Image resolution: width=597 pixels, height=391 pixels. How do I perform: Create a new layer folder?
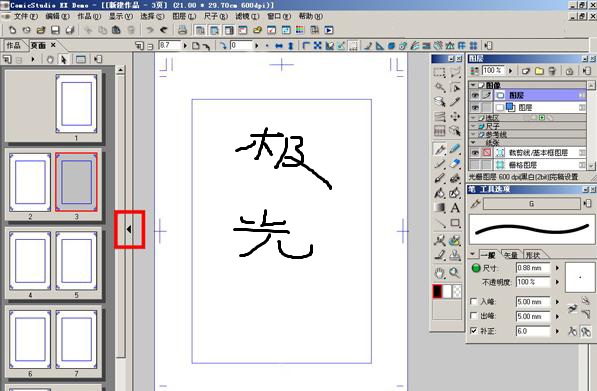click(x=539, y=71)
